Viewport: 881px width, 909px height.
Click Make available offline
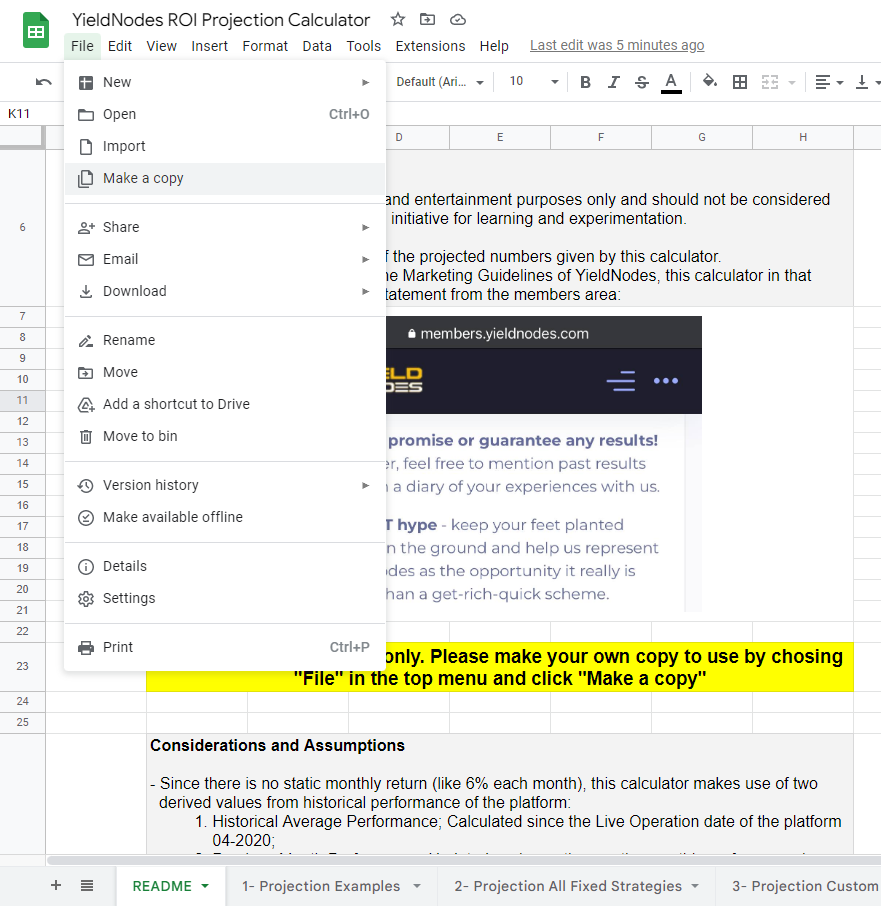[225, 517]
